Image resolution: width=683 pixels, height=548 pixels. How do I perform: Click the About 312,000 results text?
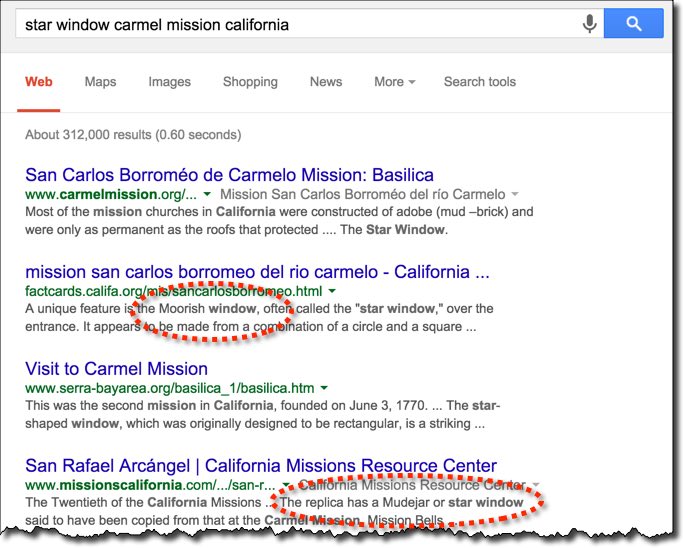(x=133, y=135)
